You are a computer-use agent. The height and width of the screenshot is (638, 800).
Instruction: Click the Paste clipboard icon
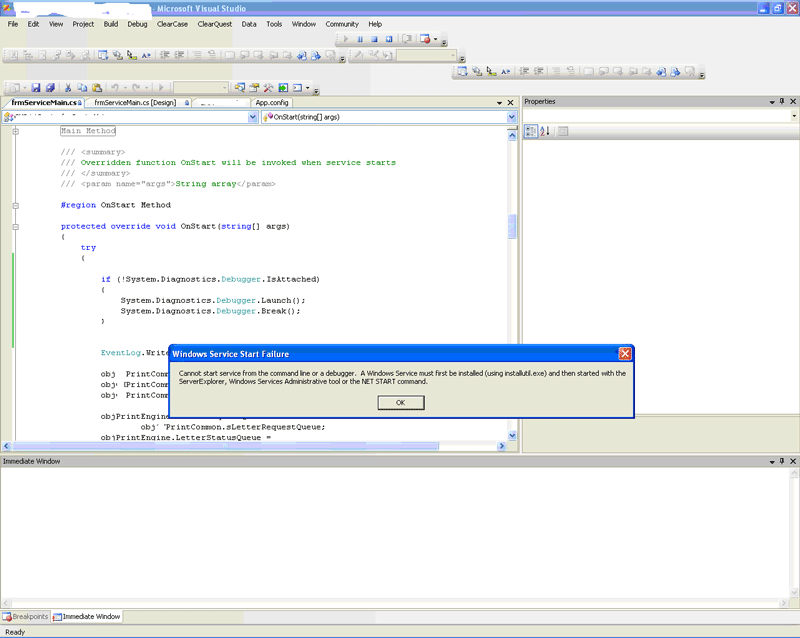[x=97, y=88]
